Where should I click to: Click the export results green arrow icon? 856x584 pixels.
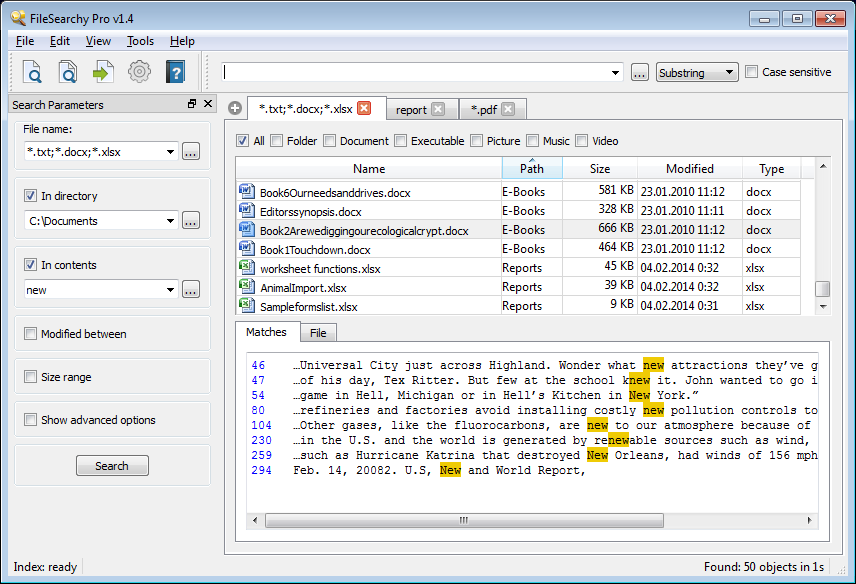103,72
